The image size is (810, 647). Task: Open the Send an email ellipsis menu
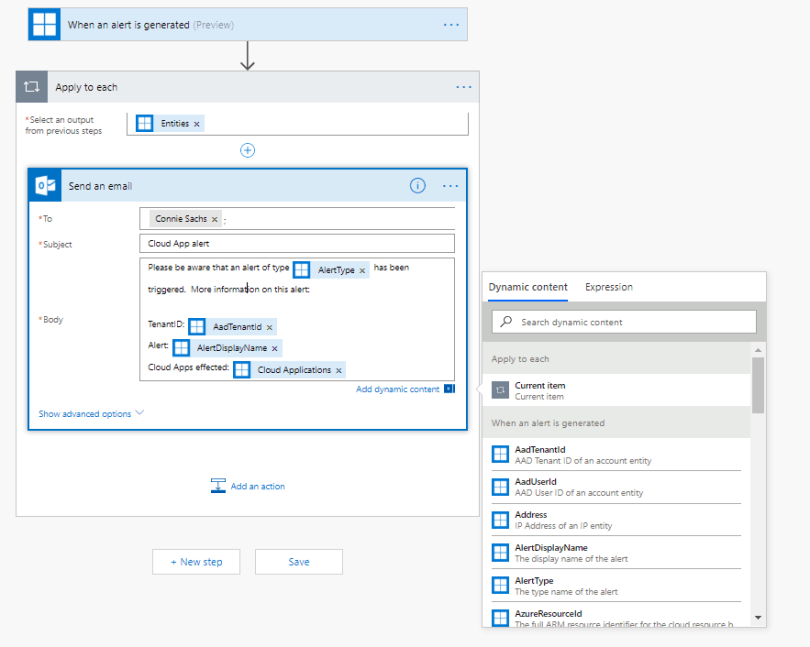(x=450, y=186)
